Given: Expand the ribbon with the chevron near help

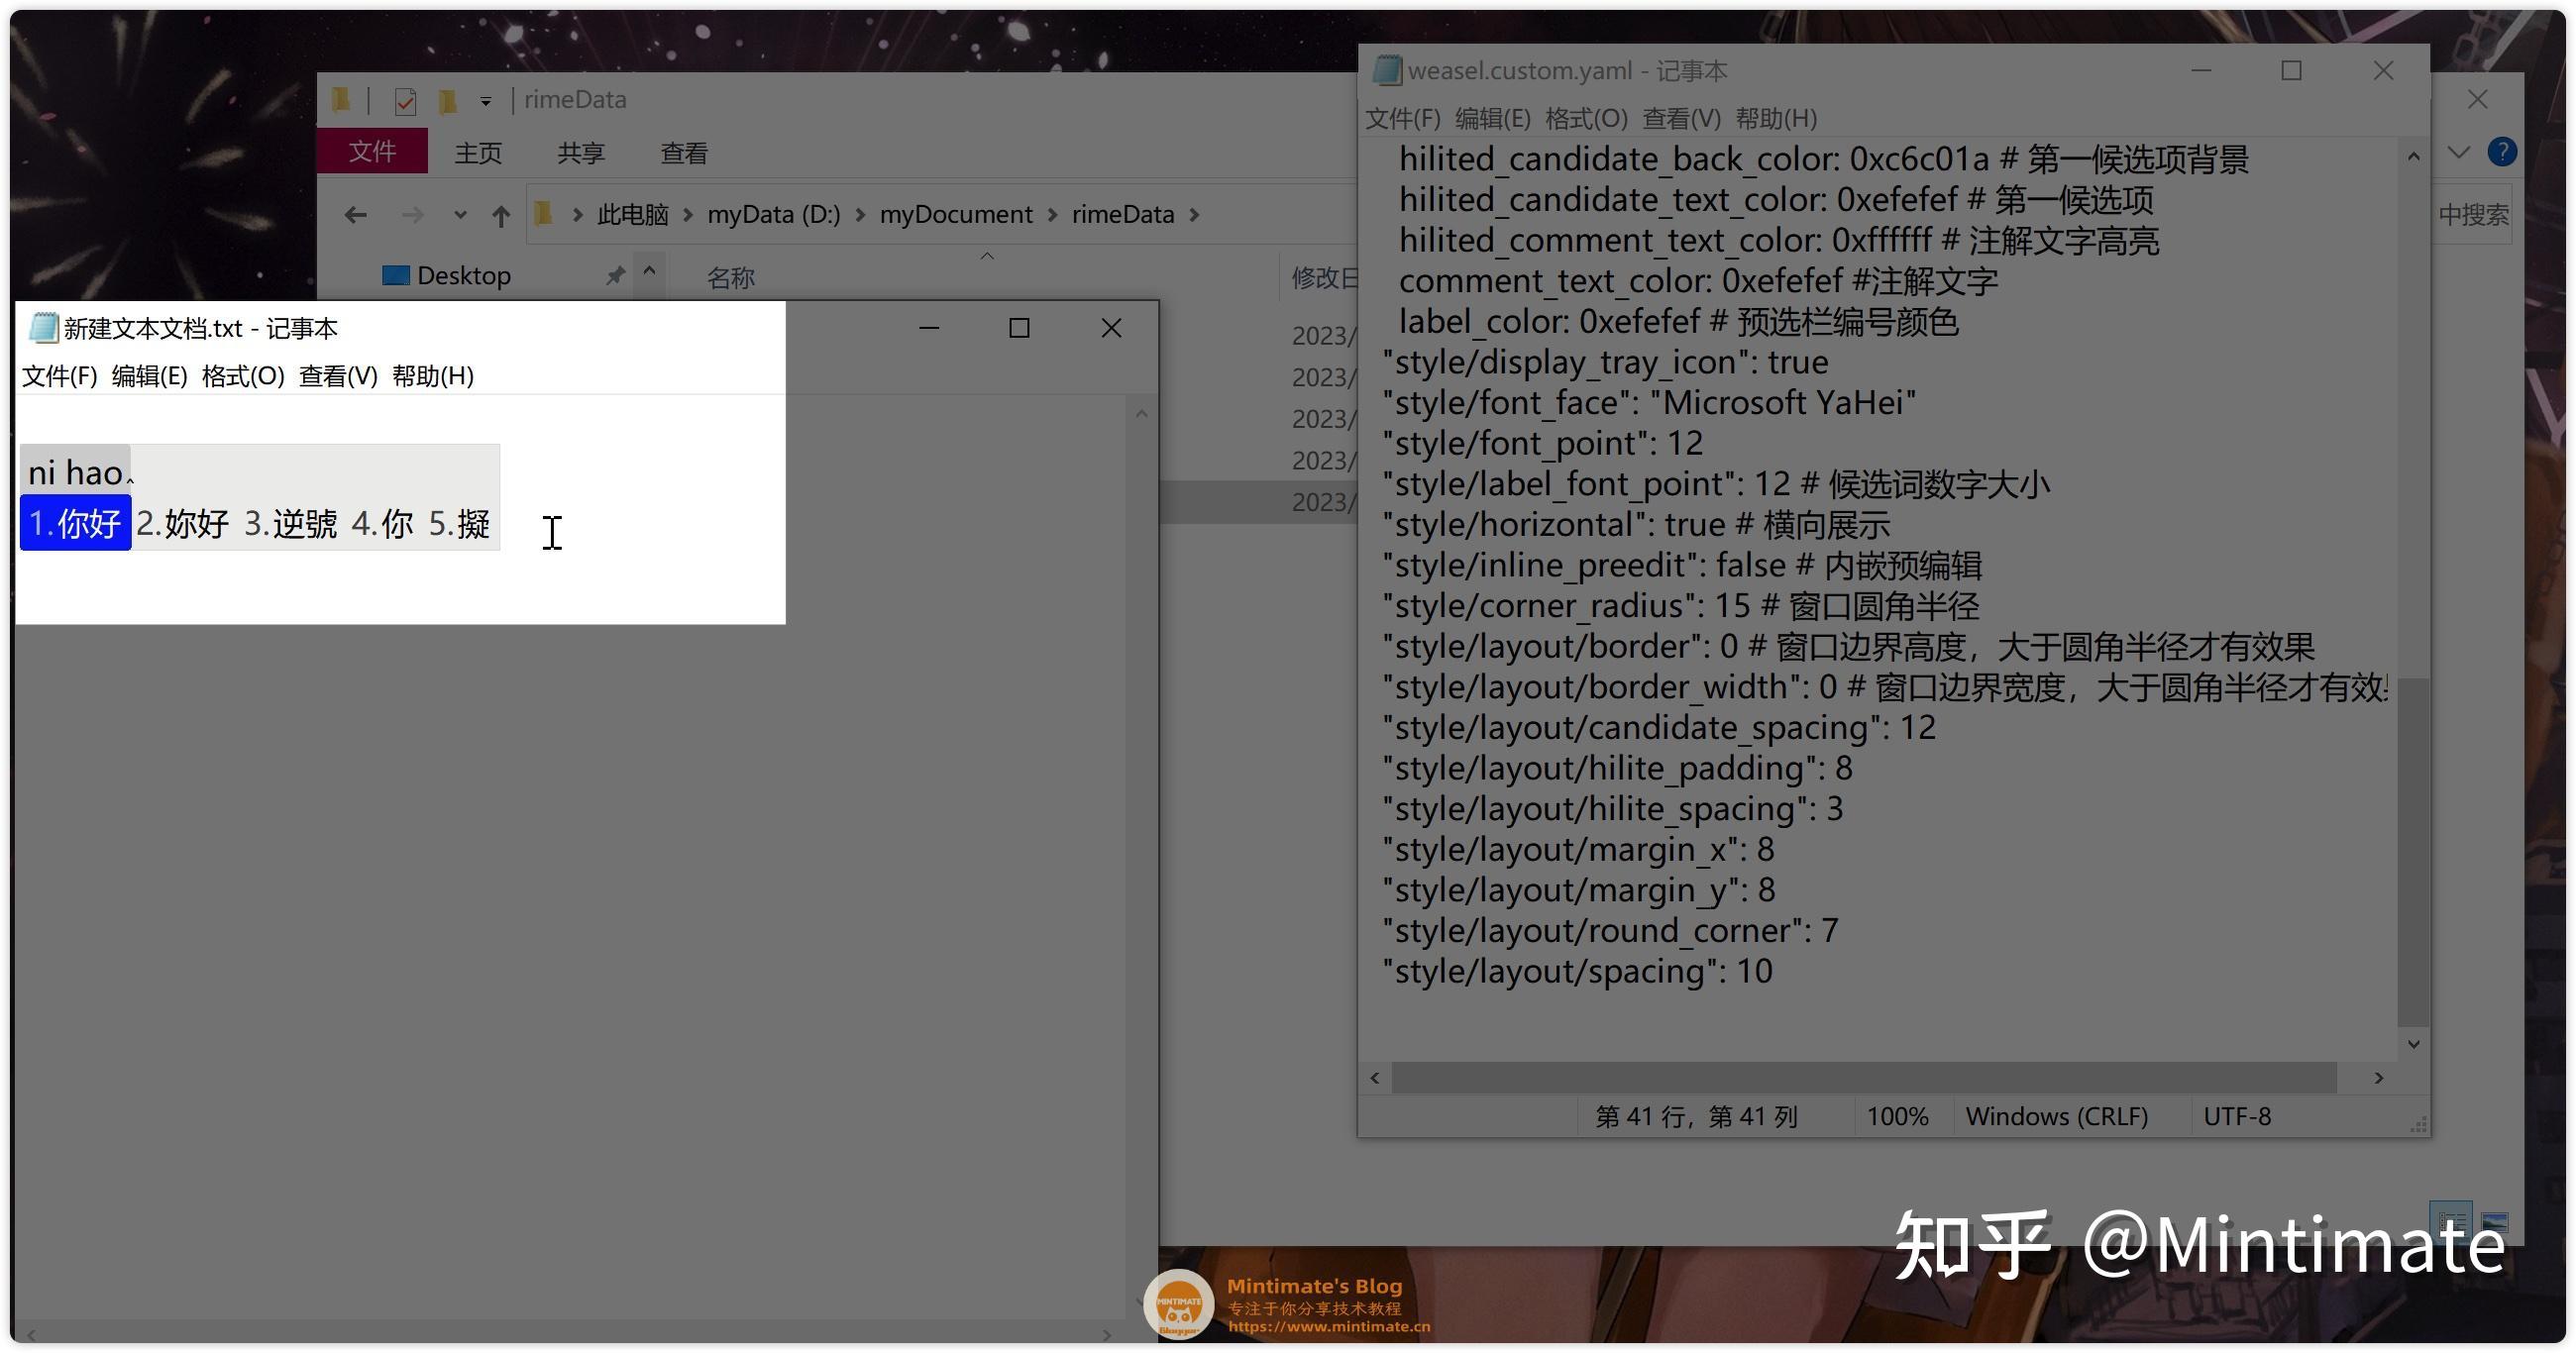Looking at the screenshot, I should click(2458, 152).
